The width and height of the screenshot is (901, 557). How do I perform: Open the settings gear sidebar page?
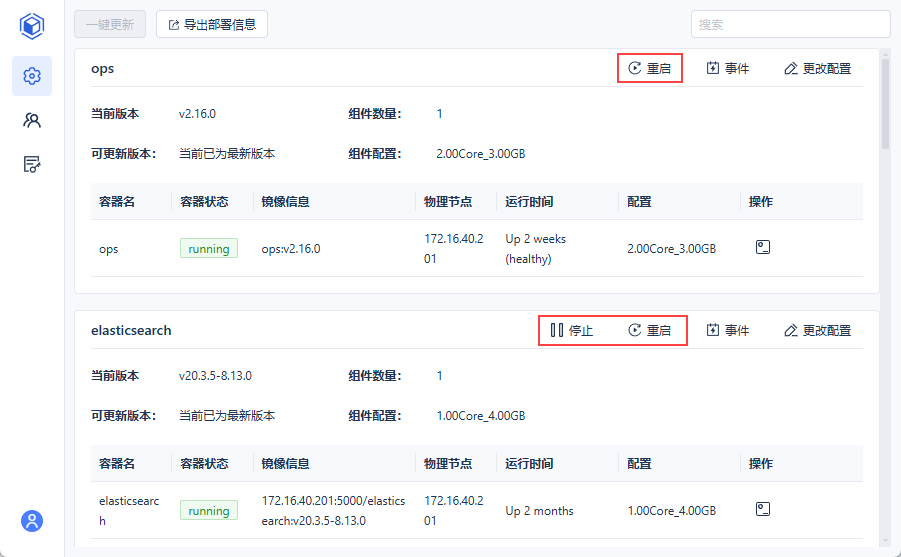click(x=32, y=76)
